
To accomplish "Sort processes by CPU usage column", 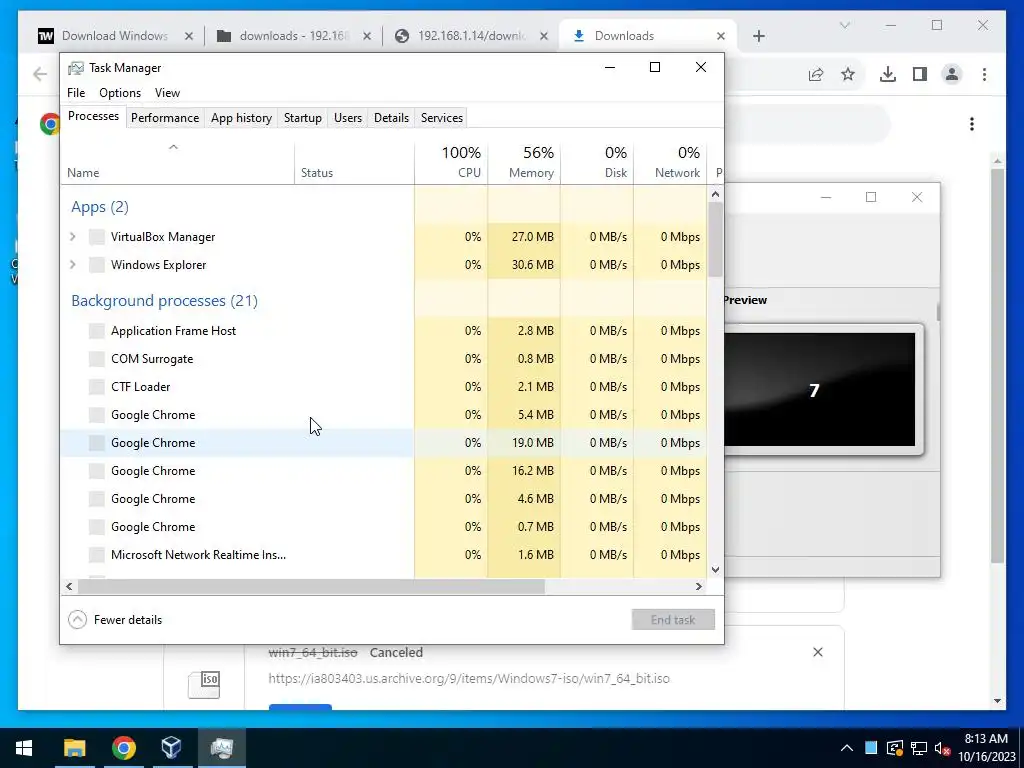I will (451, 163).
